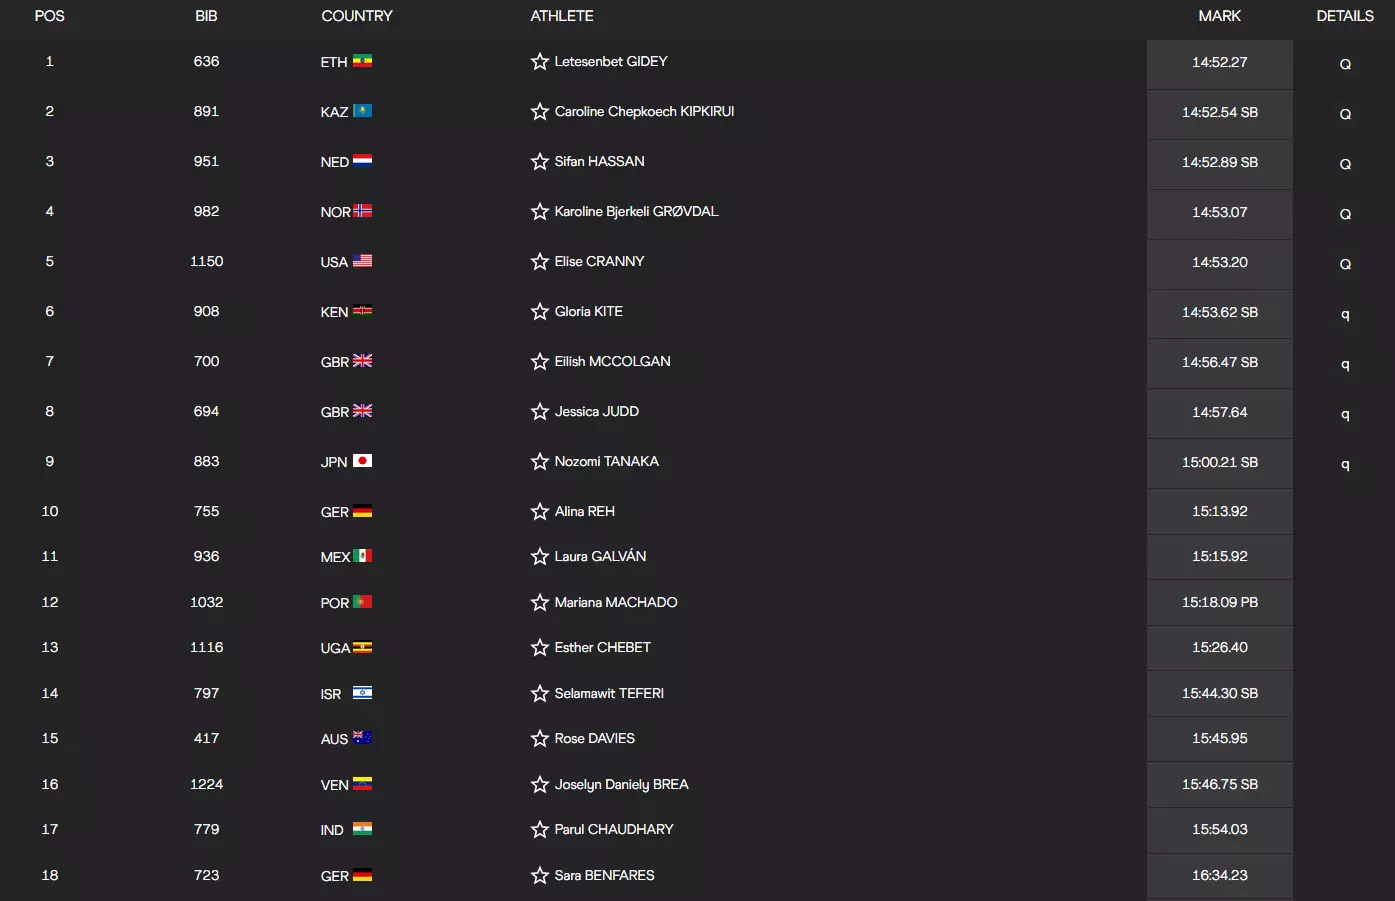This screenshot has height=901, width=1395.
Task: Favorite Sifan HASSAN with star icon
Action: pos(540,162)
